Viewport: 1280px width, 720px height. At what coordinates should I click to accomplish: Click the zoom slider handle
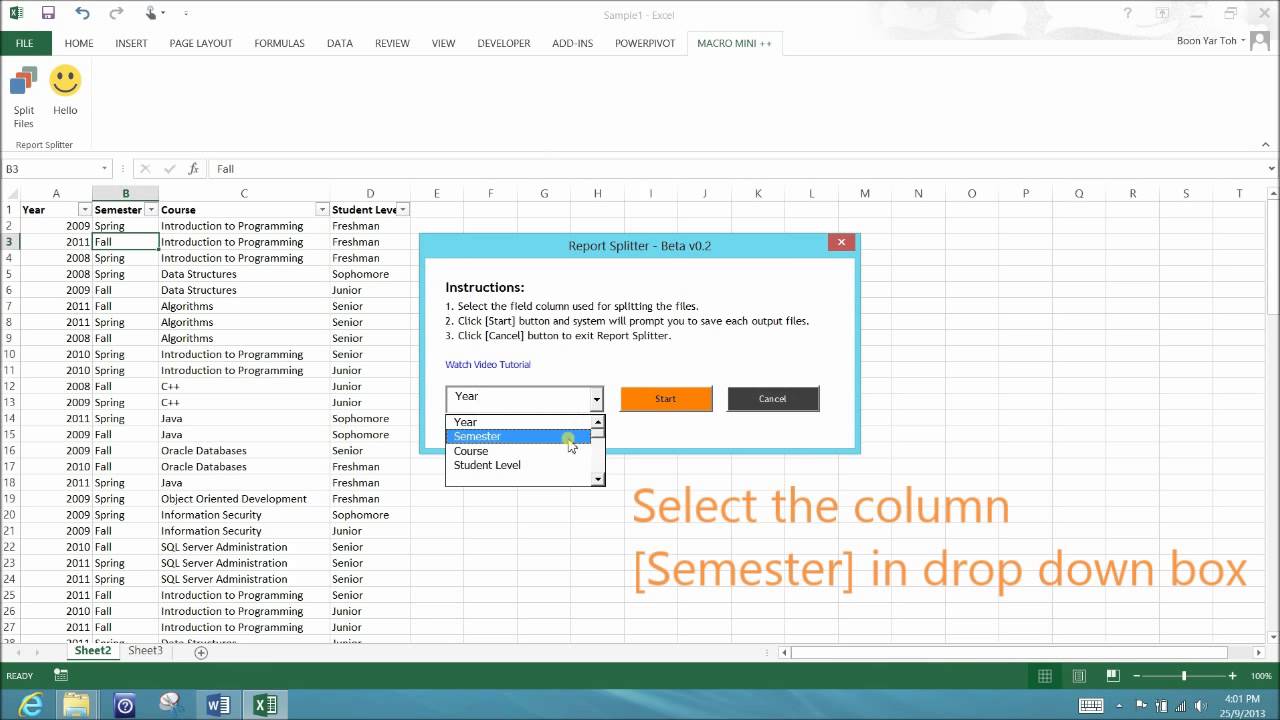[x=1184, y=676]
